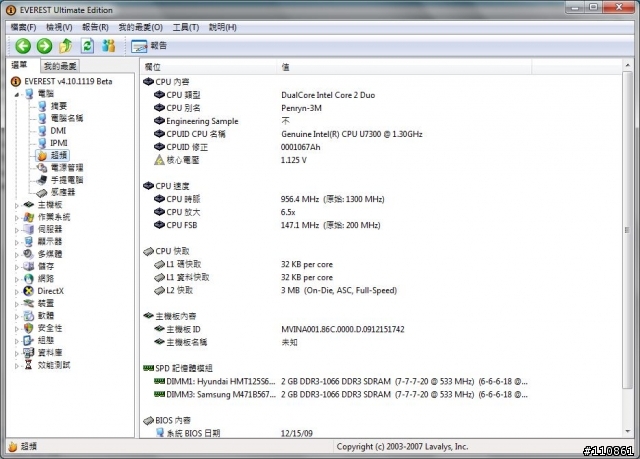Click the vertical scrollbar thumb in the details pane

pos(627,230)
